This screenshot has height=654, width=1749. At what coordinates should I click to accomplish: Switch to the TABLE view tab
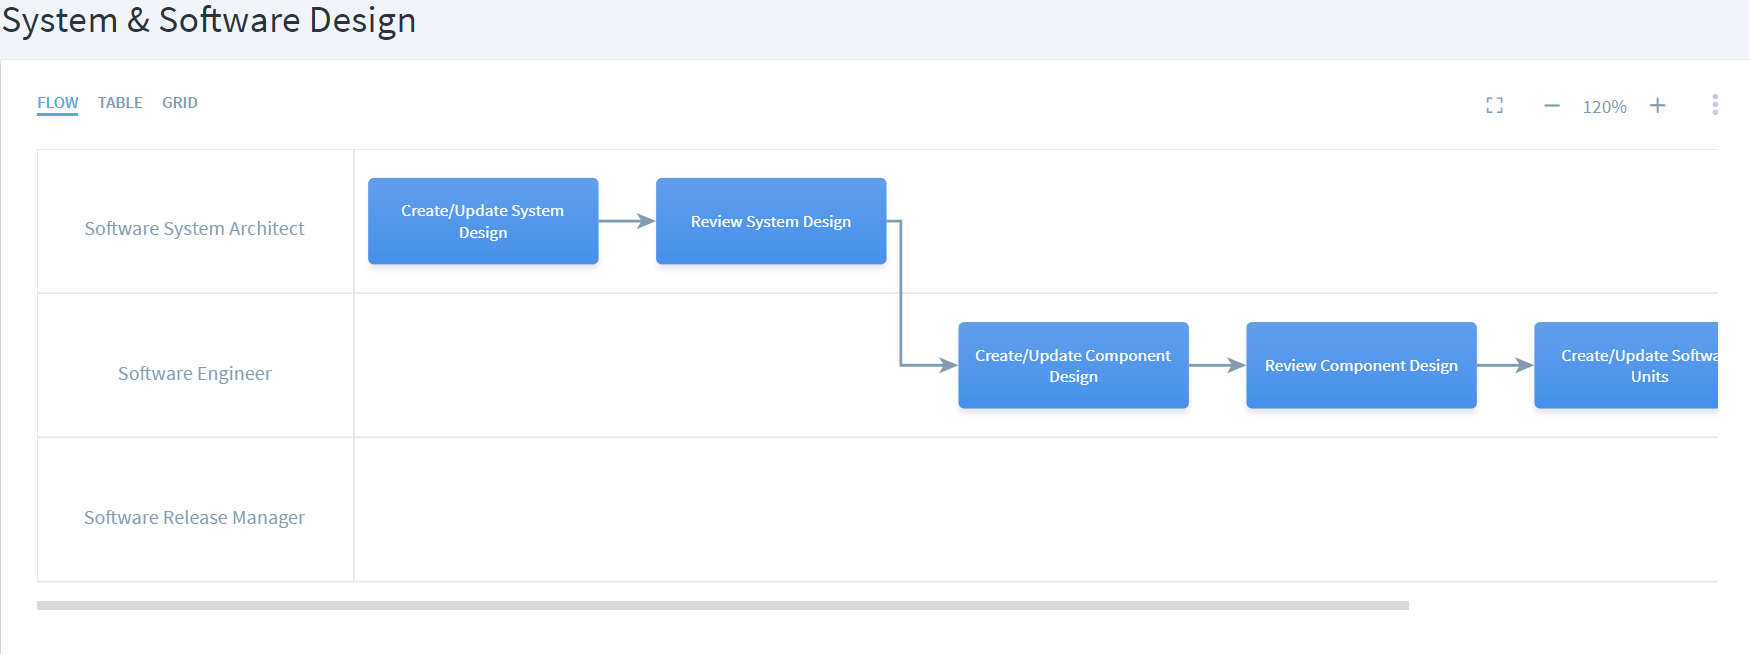[x=120, y=103]
